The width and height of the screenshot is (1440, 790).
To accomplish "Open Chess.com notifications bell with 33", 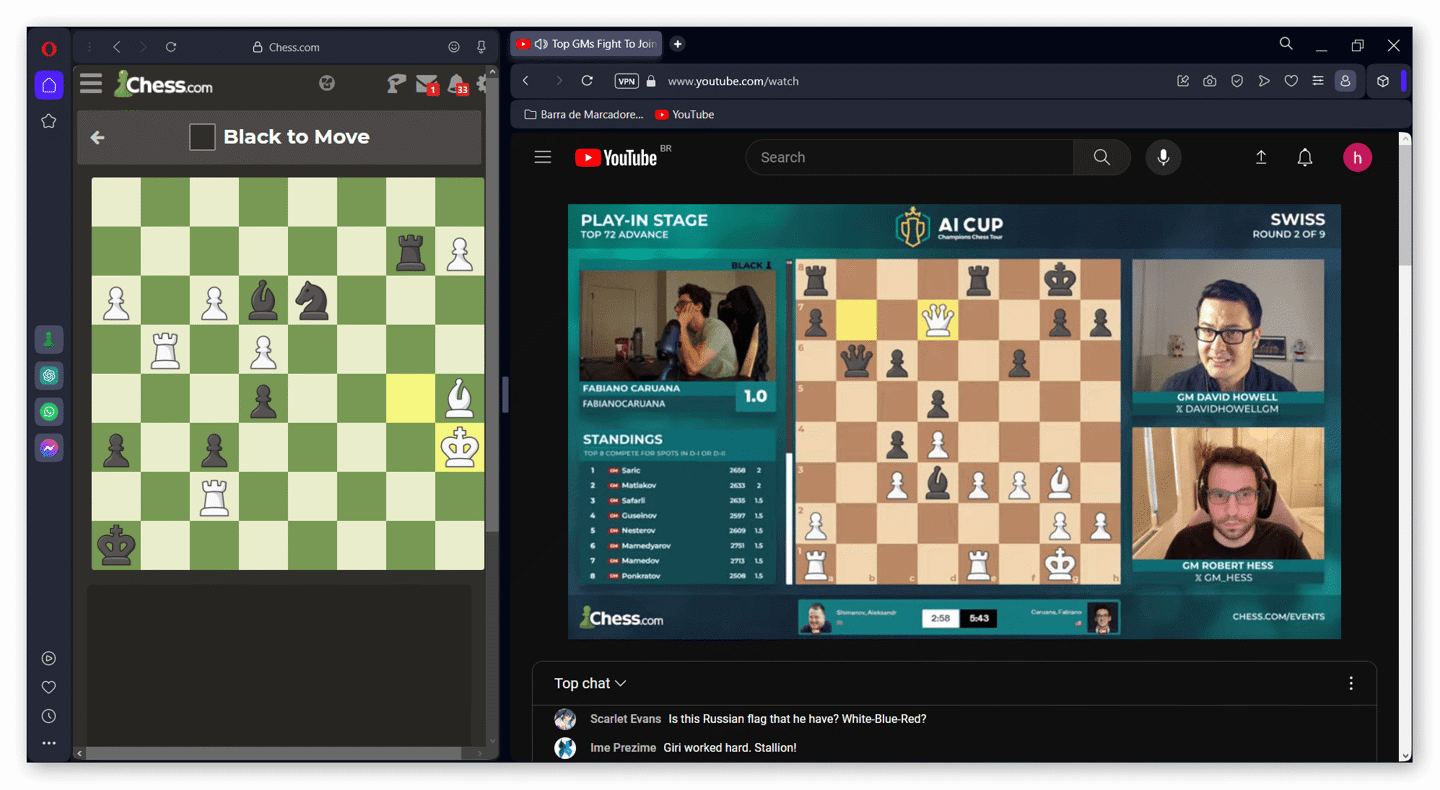I will tap(457, 84).
